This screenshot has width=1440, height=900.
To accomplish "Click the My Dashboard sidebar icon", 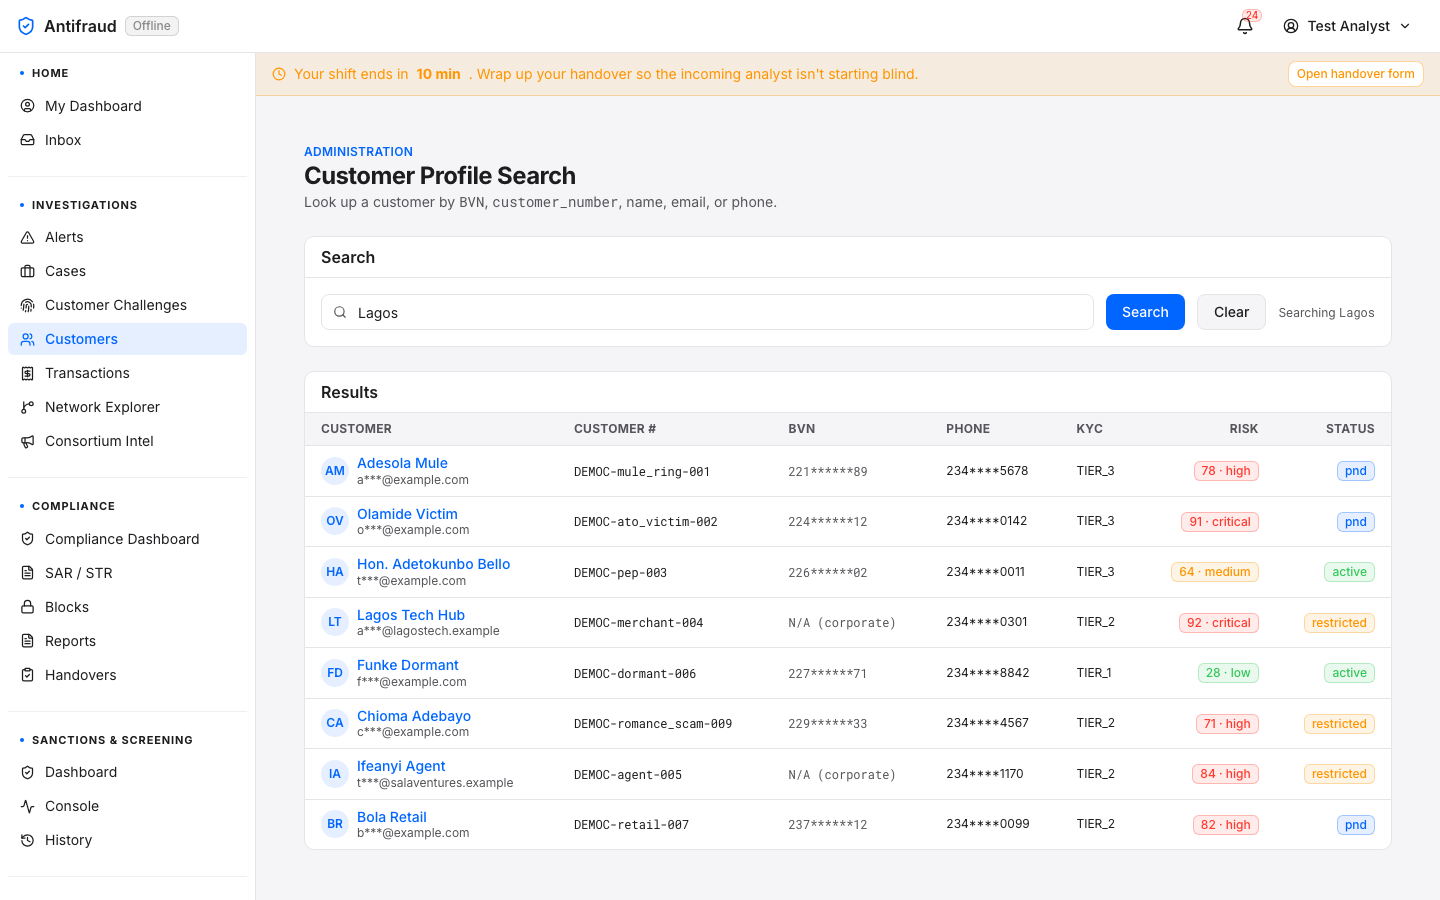I will 28,106.
